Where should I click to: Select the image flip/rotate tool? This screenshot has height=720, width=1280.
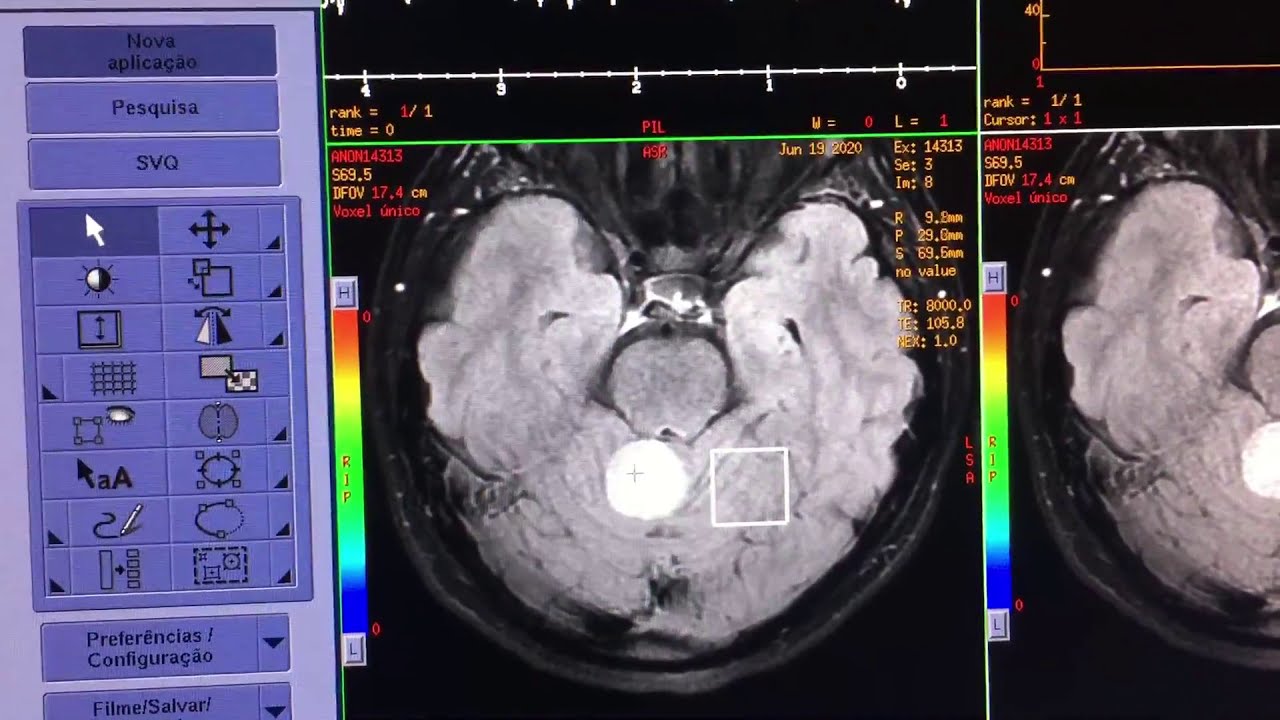(211, 328)
